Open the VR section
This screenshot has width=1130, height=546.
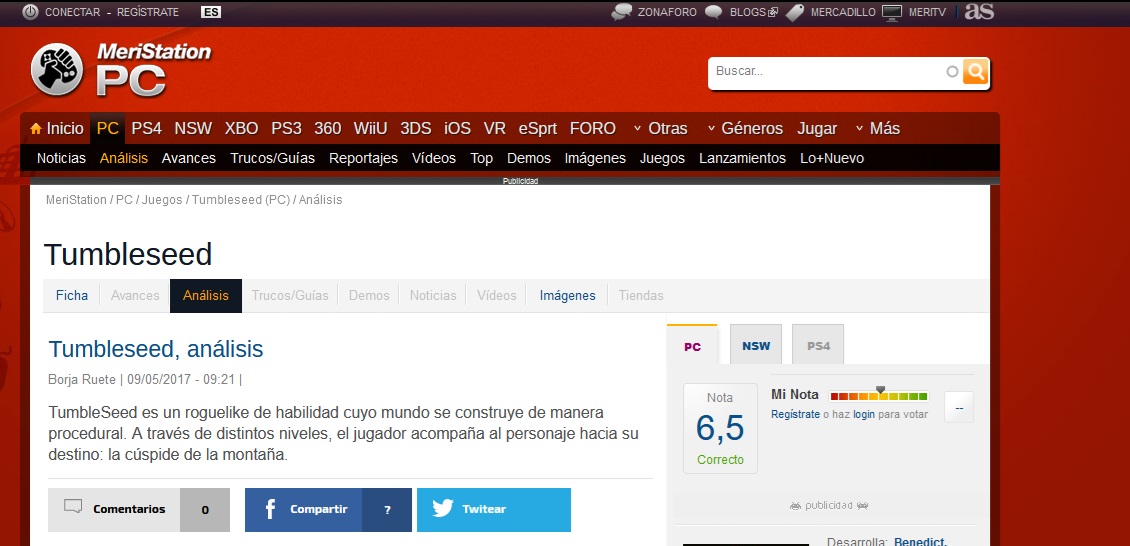tap(494, 129)
